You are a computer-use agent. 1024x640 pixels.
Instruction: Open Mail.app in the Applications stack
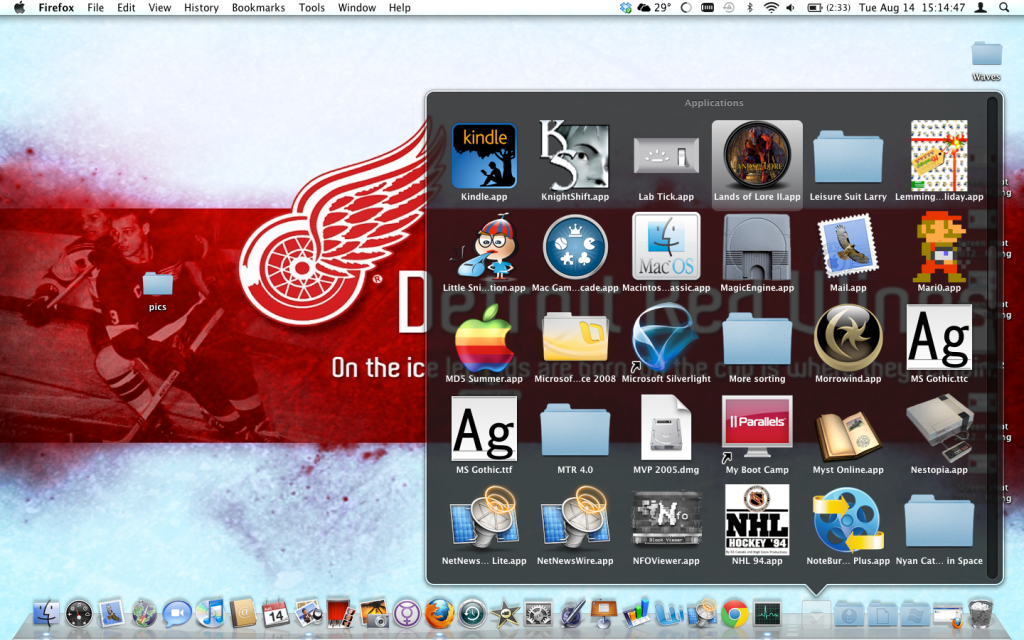tap(848, 248)
